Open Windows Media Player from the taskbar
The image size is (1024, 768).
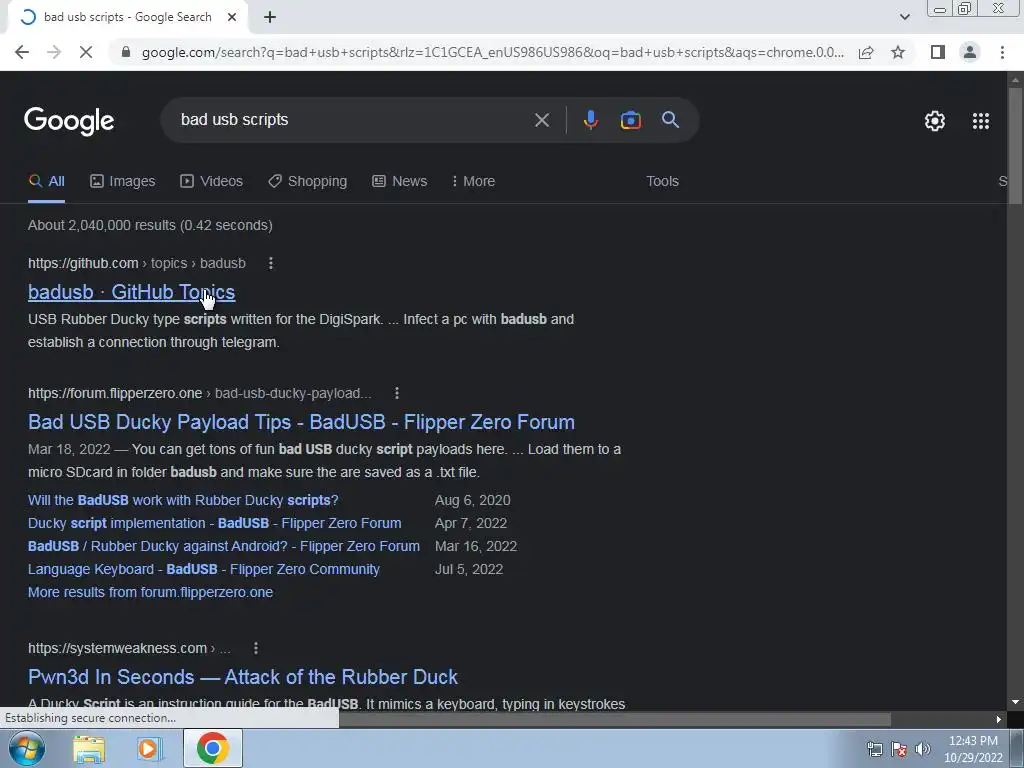pyautogui.click(x=149, y=749)
